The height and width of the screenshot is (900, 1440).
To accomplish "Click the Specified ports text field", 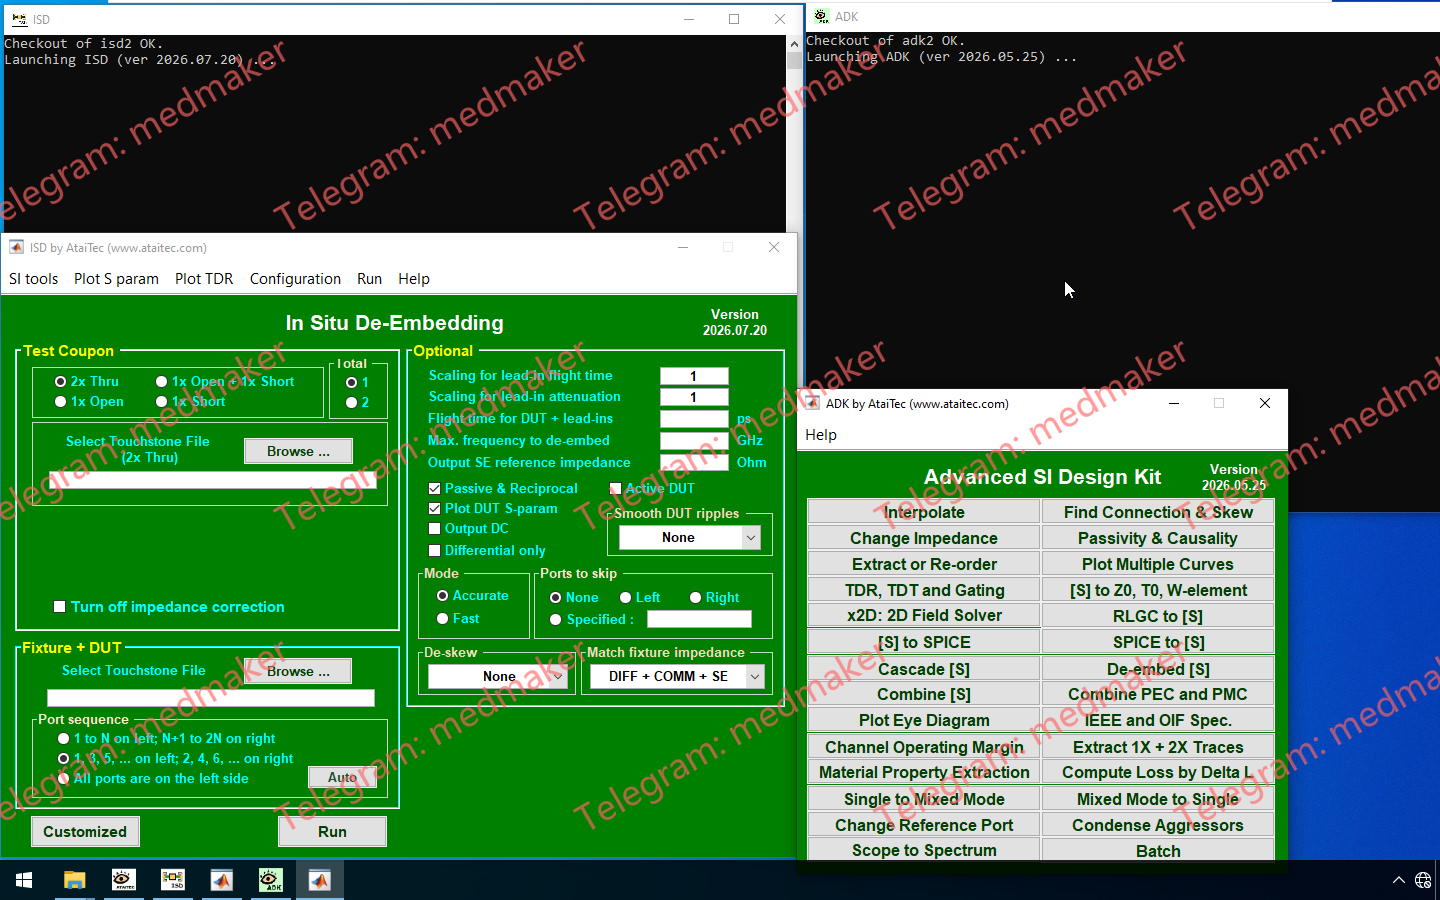I will [x=699, y=620].
